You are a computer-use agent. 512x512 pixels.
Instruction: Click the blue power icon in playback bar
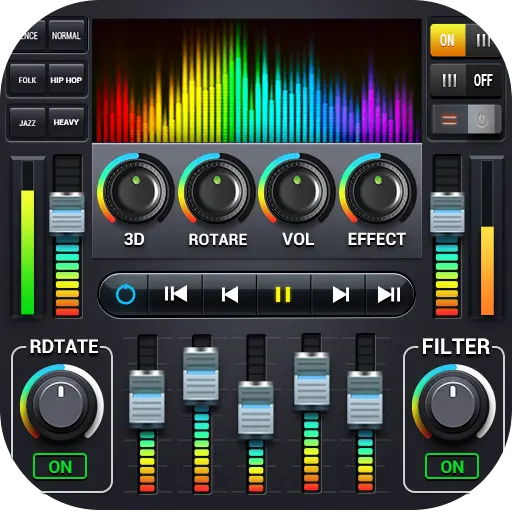[126, 294]
